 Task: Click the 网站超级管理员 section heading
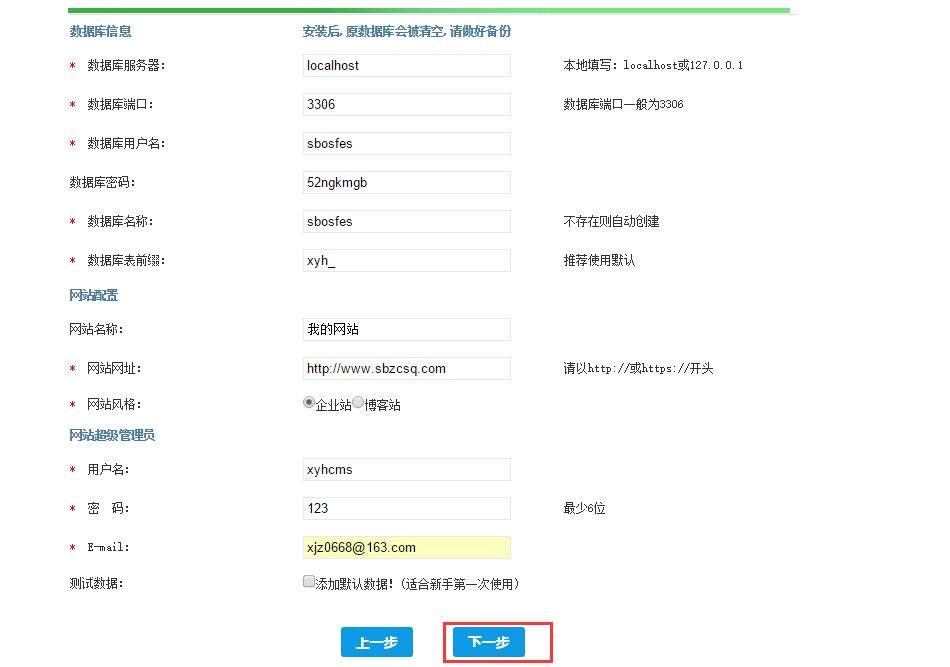112,435
